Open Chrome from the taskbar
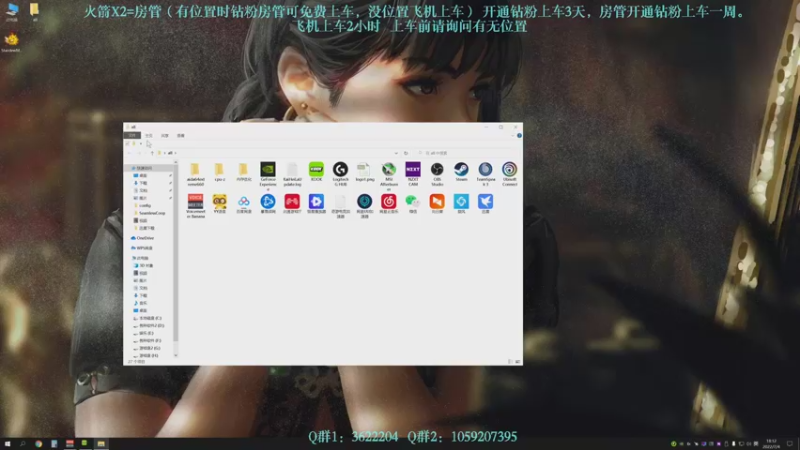This screenshot has height=450, width=800. [x=38, y=444]
